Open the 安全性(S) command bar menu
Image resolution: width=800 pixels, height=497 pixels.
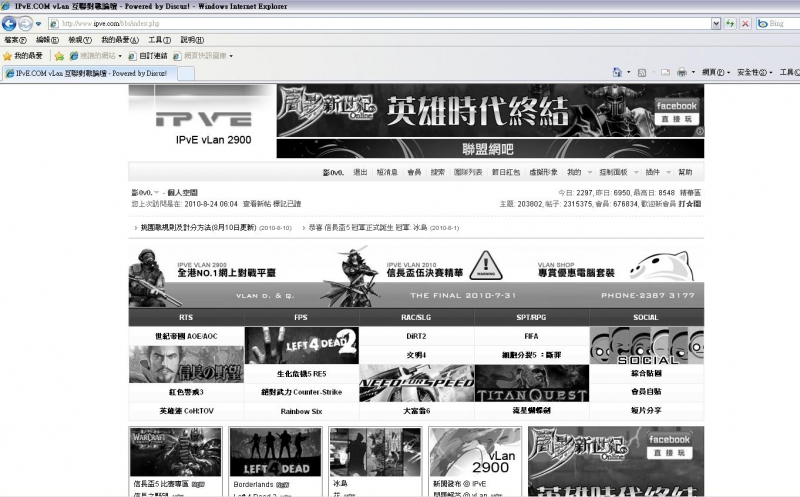tap(754, 72)
